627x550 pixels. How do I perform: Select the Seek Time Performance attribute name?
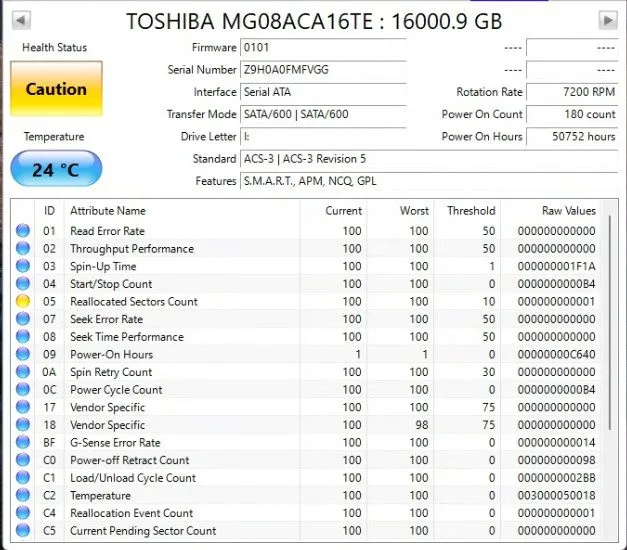[127, 336]
